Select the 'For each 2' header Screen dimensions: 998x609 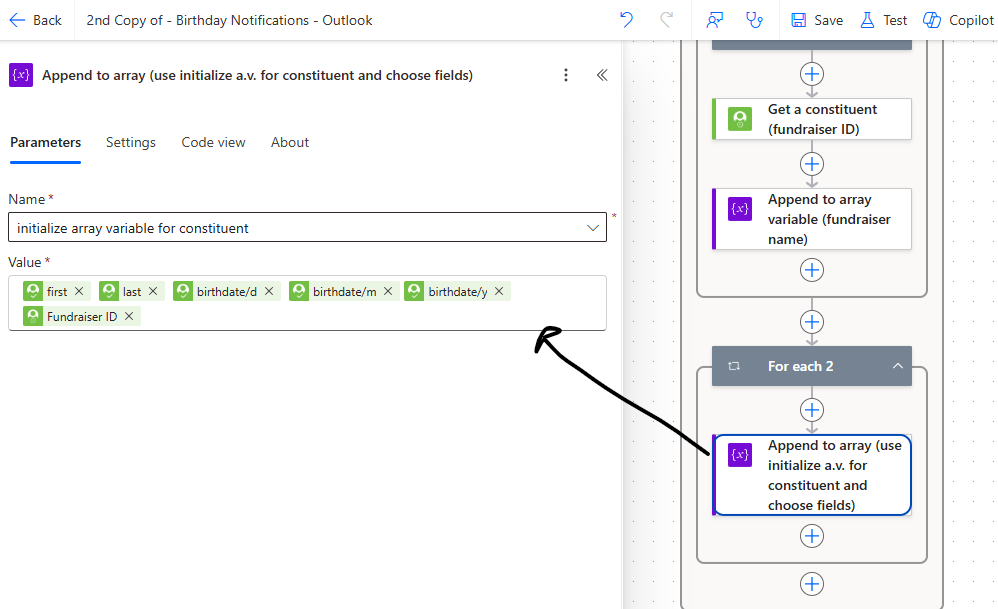[812, 366]
